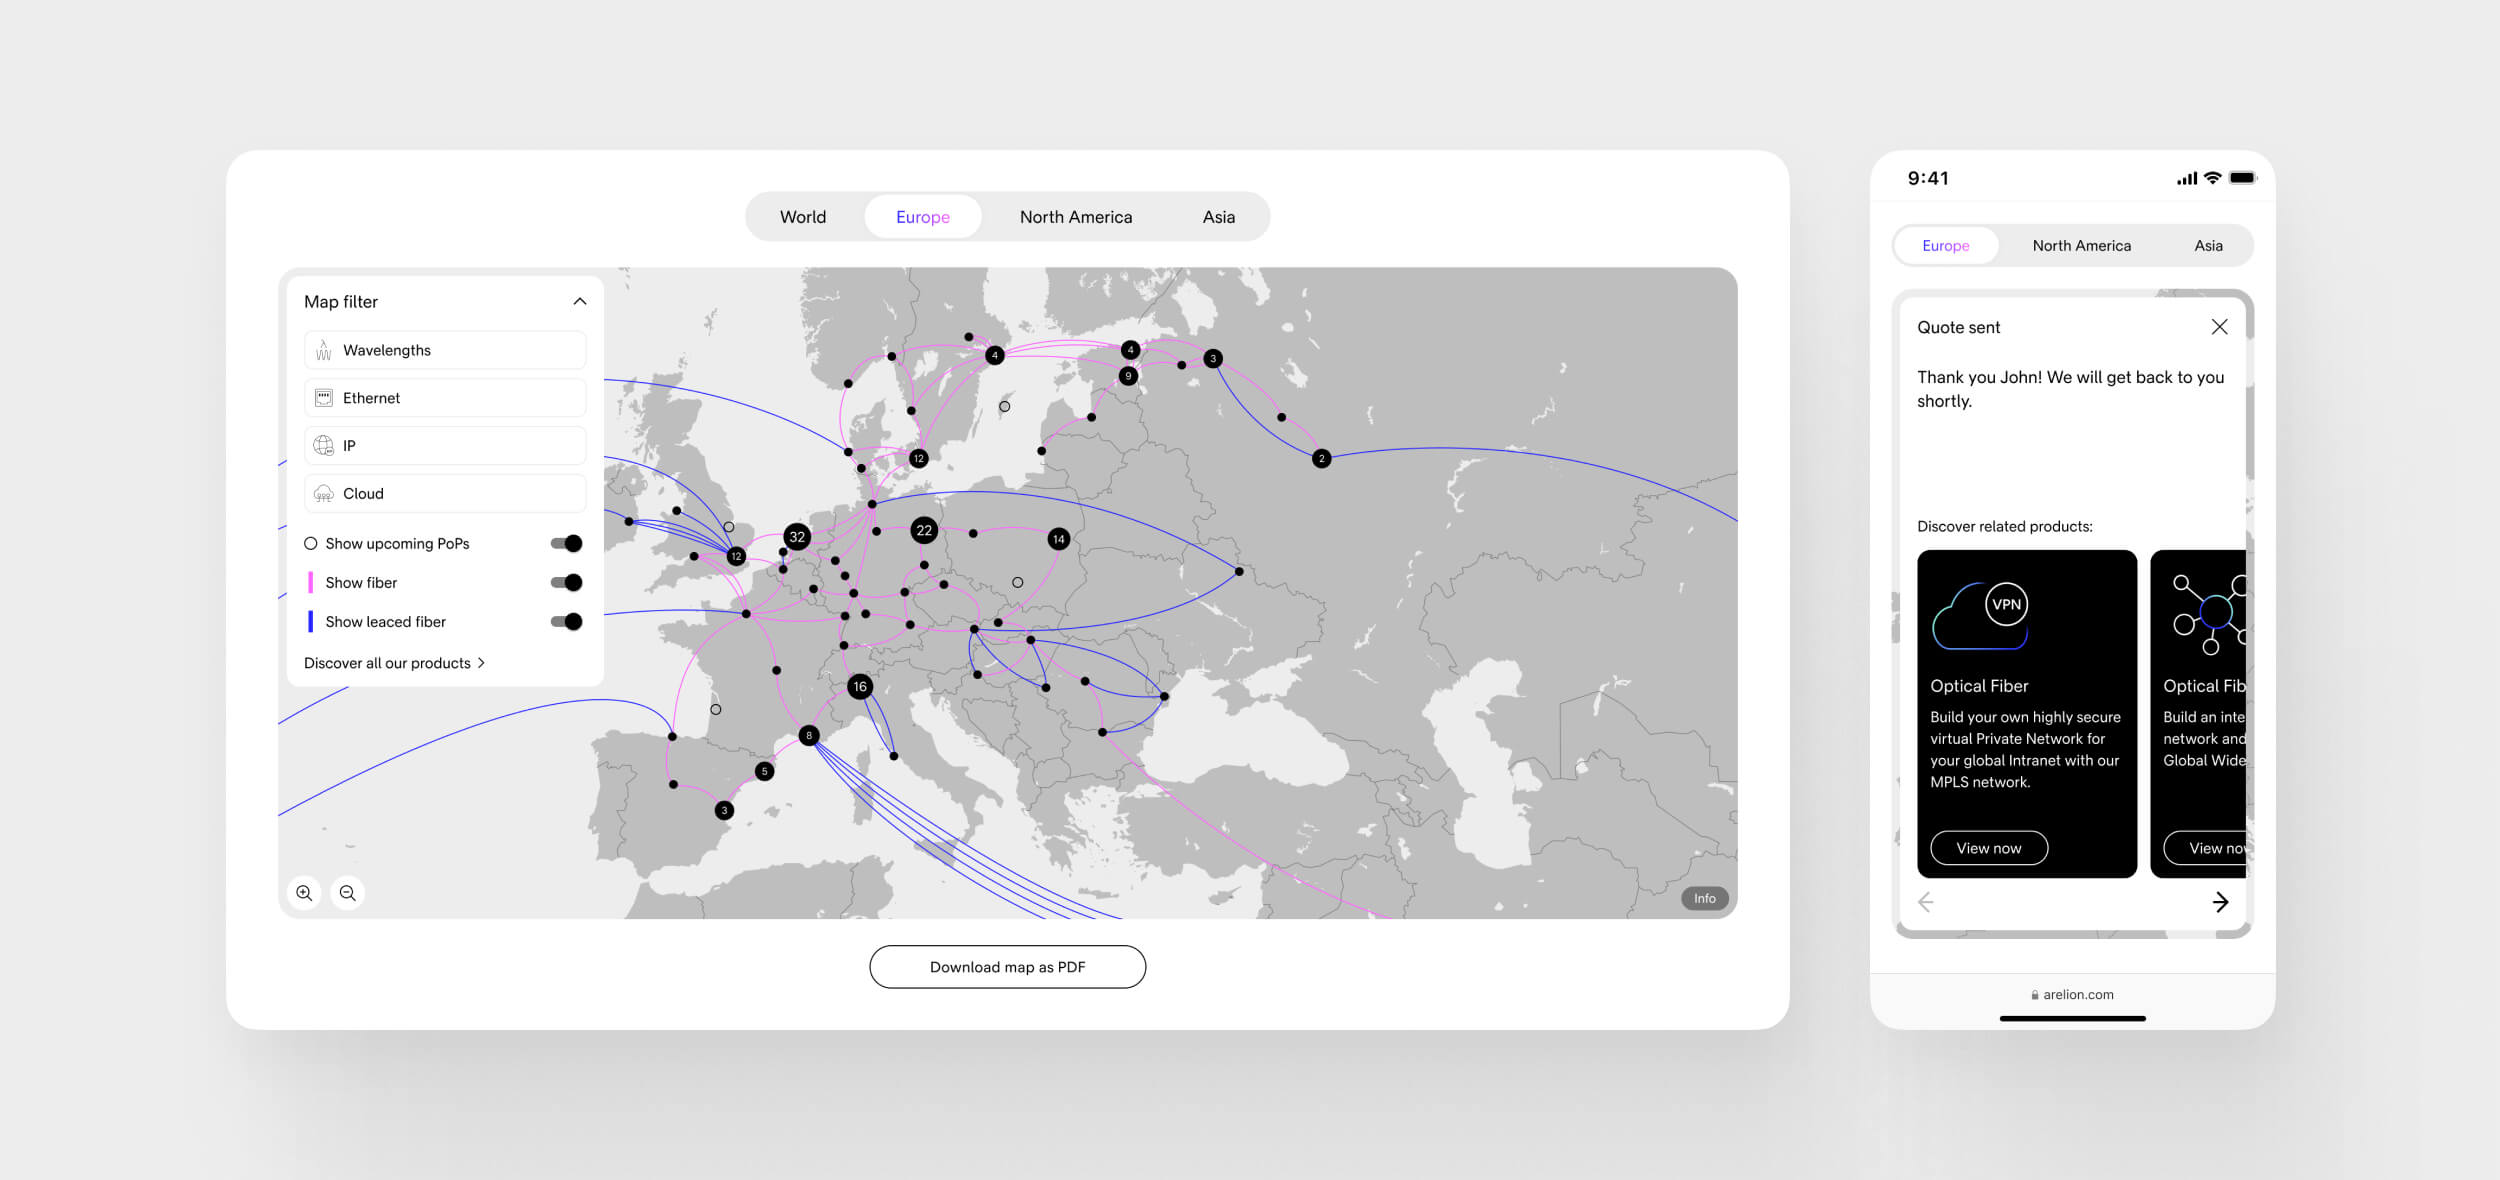Click the mobile Wi-Fi status icon

2213,178
